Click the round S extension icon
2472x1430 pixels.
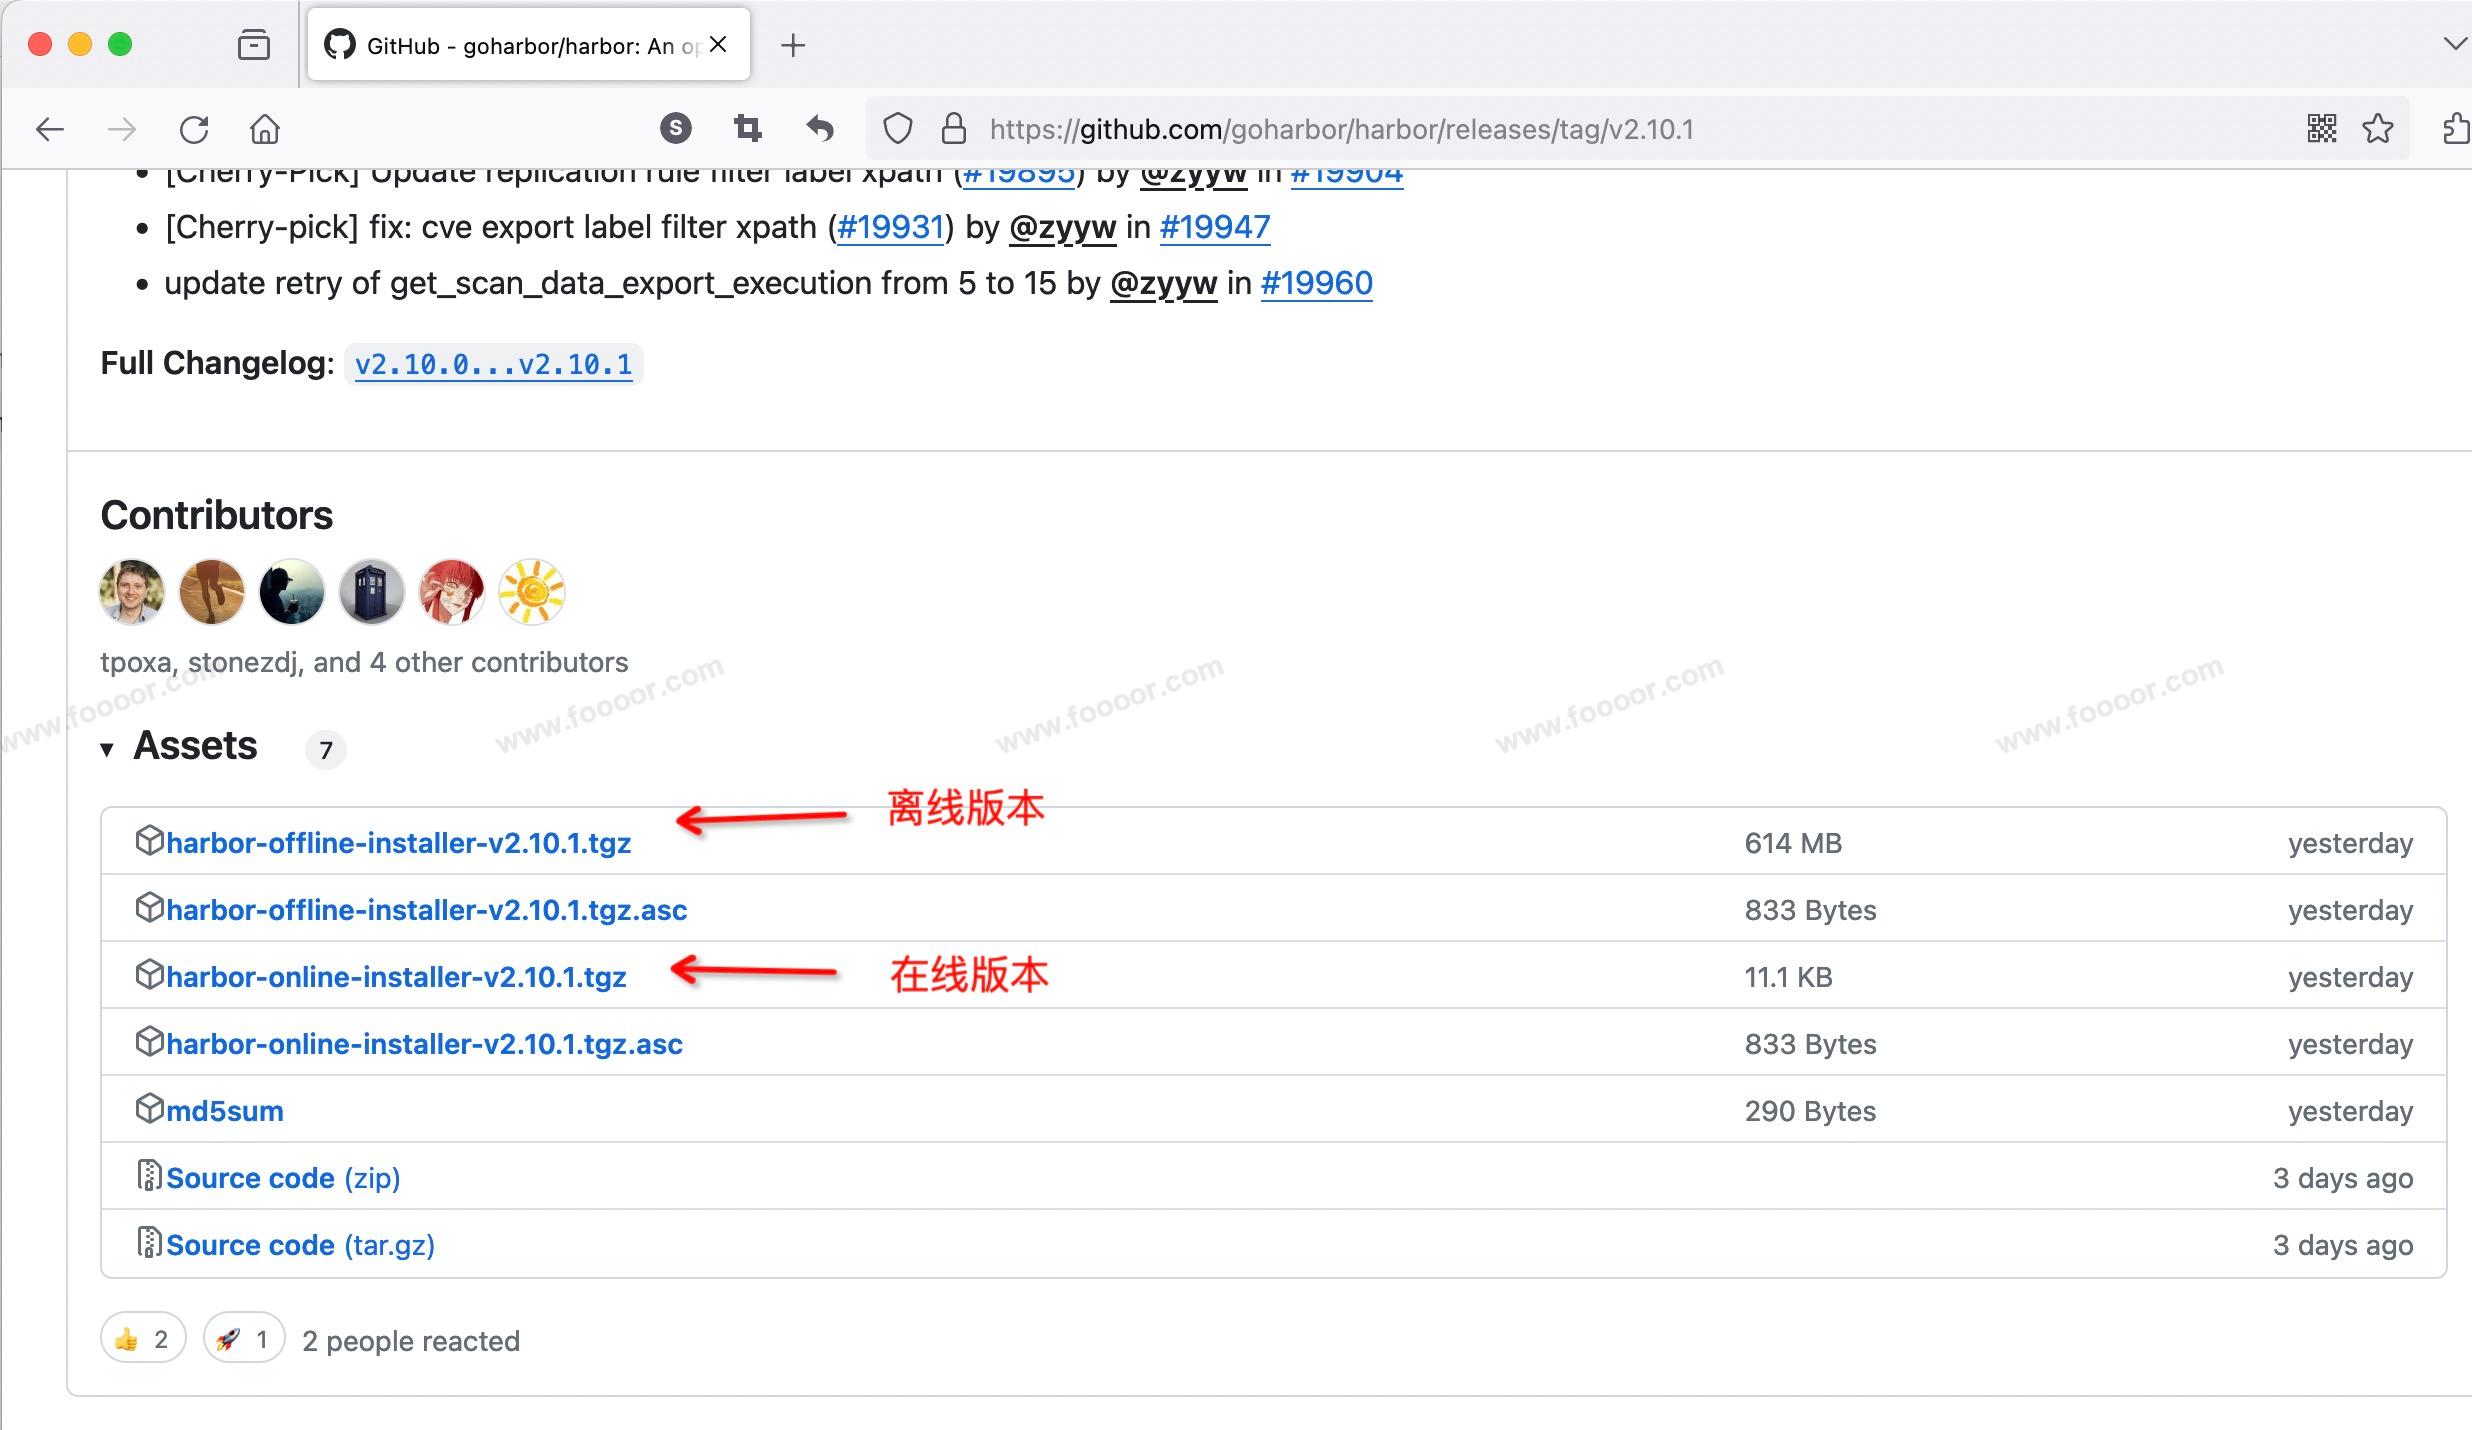pyautogui.click(x=676, y=128)
